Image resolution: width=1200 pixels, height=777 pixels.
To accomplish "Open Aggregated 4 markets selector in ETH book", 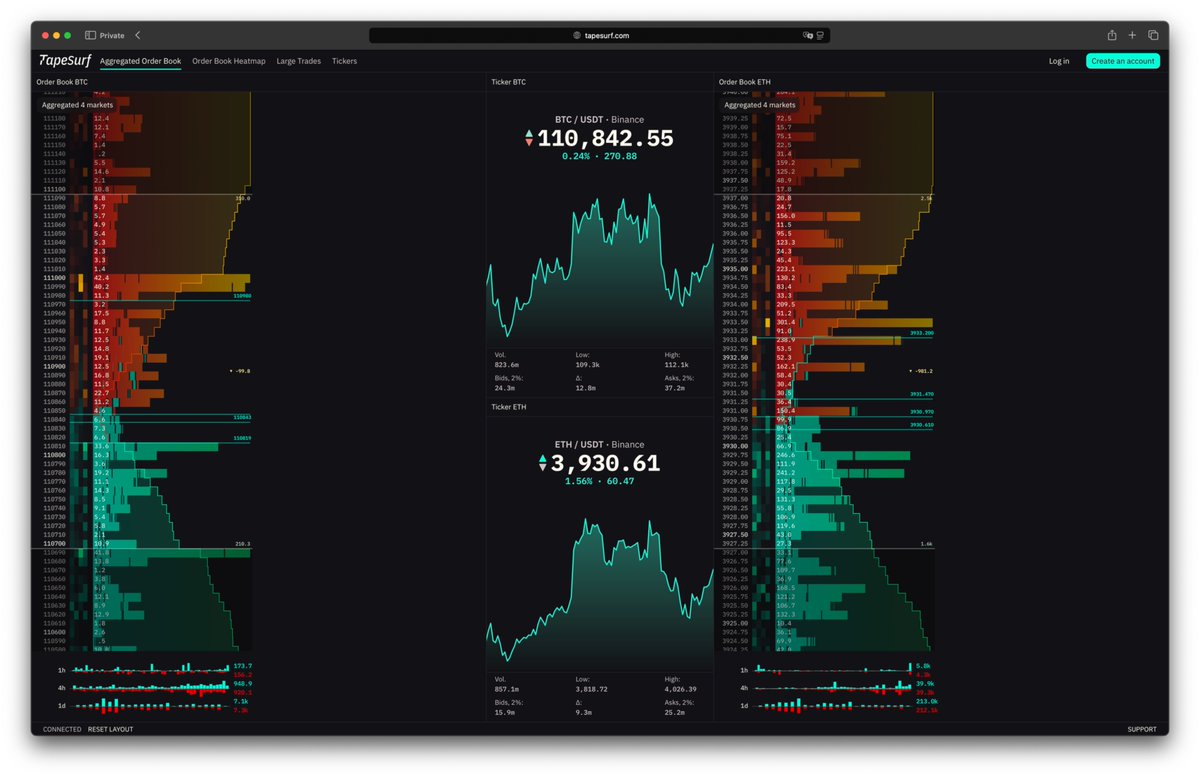I will point(760,104).
